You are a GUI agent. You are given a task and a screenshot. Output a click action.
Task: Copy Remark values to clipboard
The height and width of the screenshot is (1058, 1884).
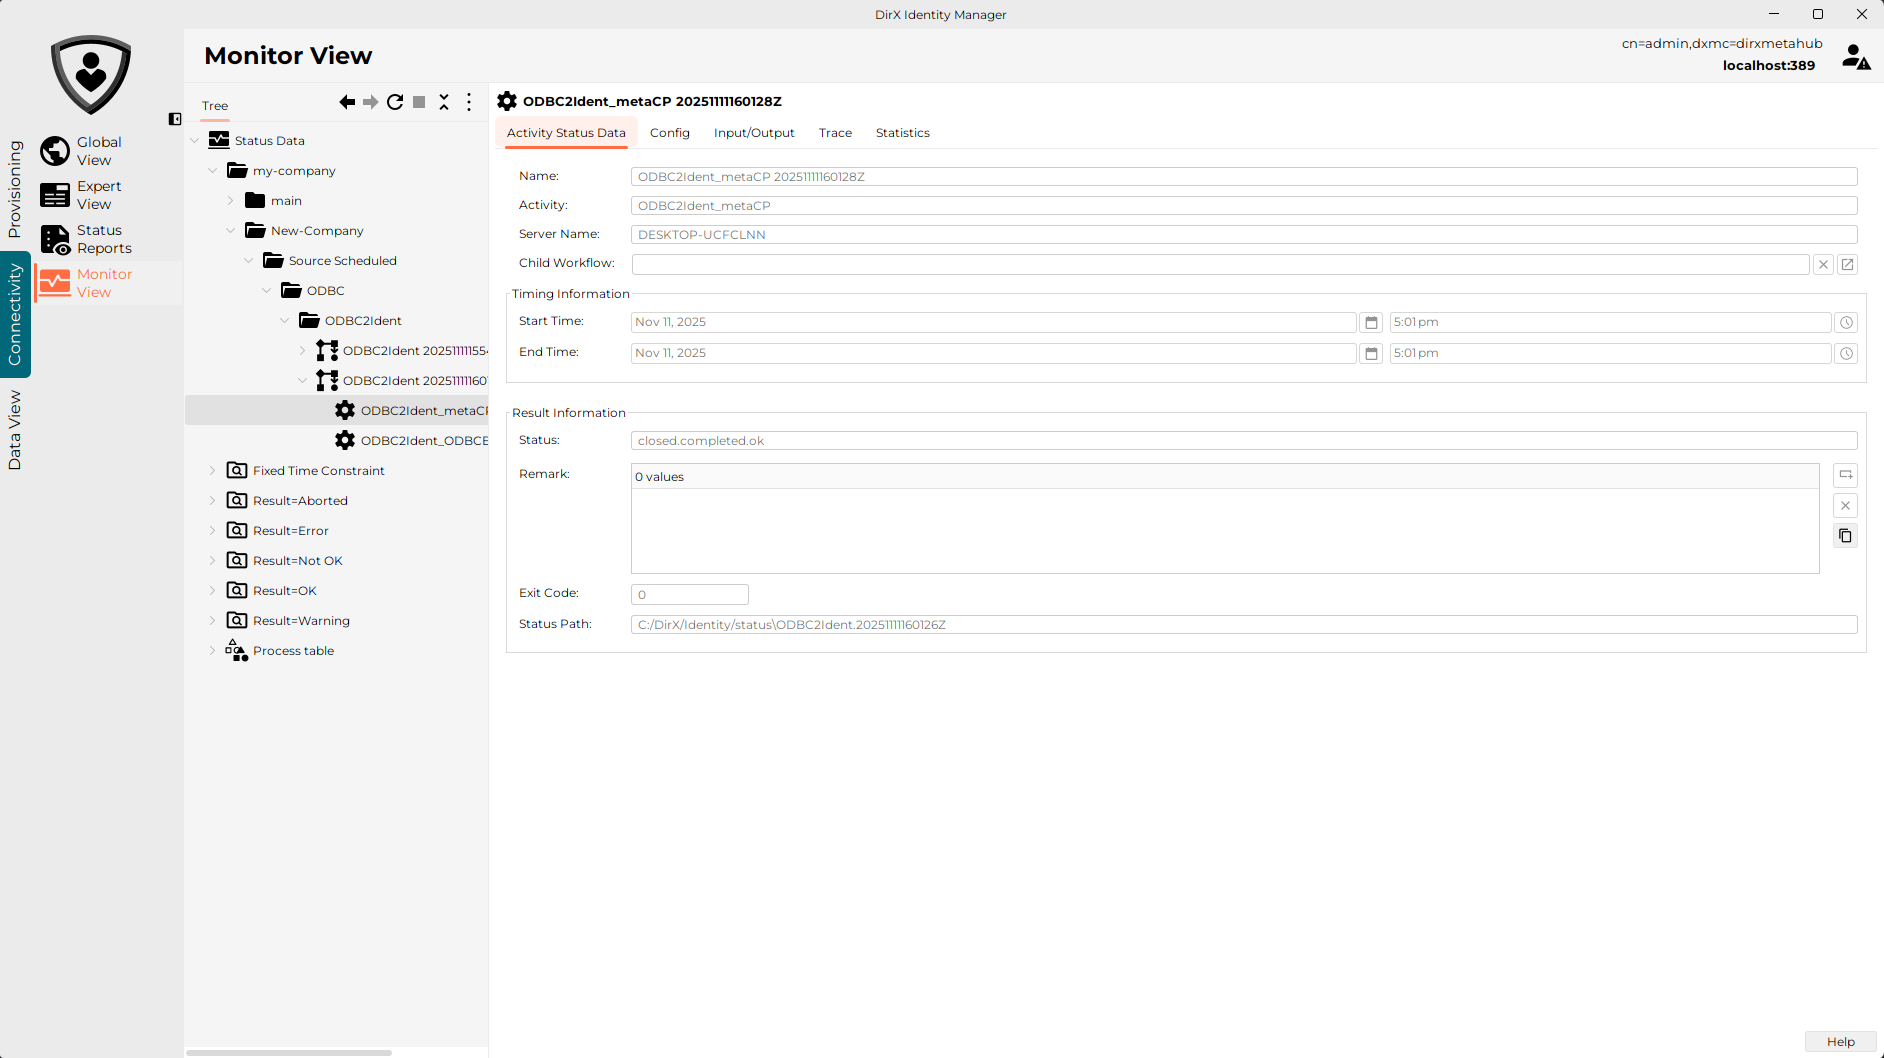tap(1846, 536)
